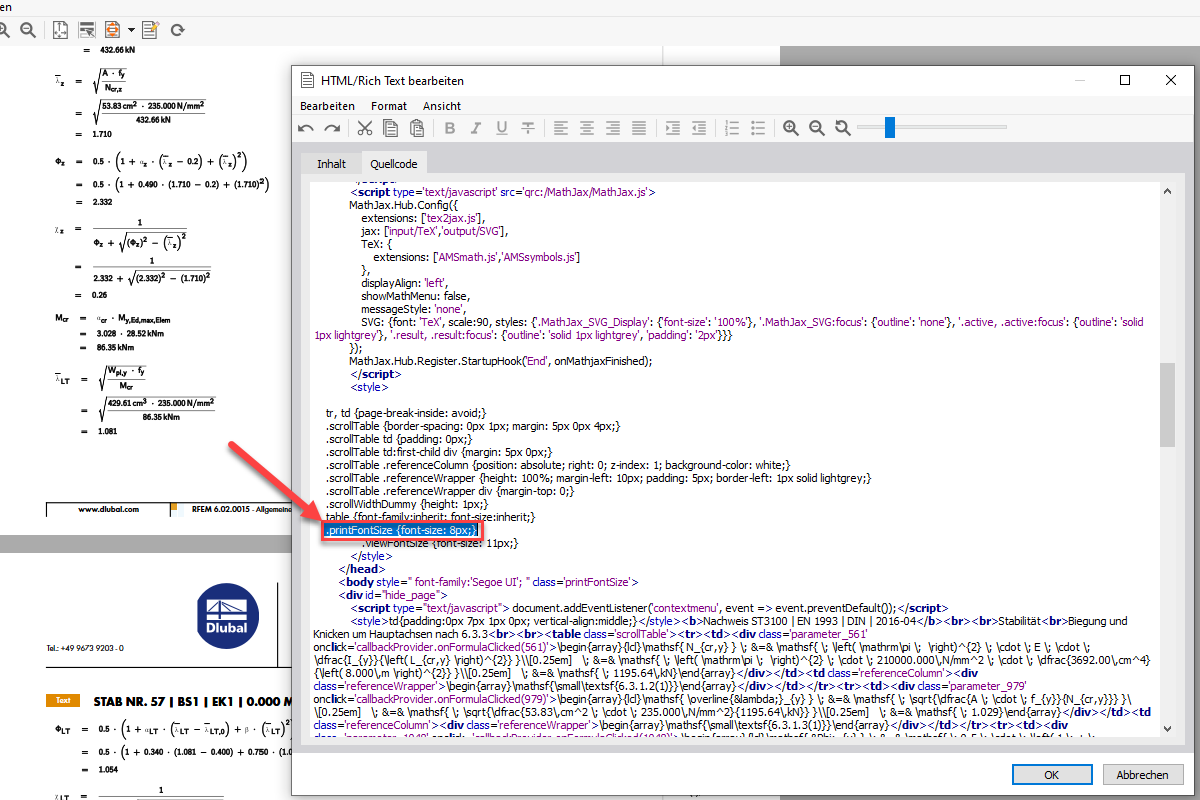Click the orange Text label in the report

click(61, 701)
